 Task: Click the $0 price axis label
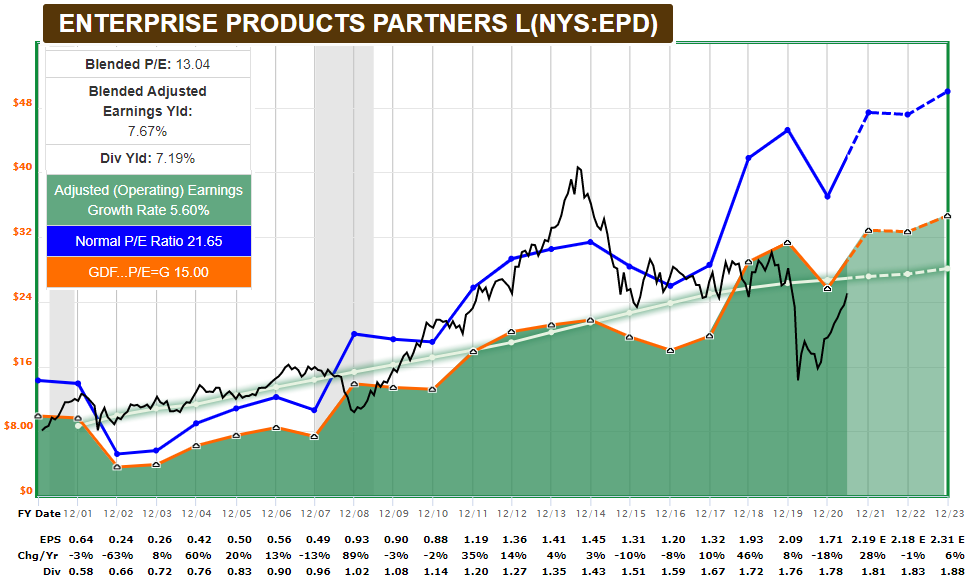pos(26,490)
